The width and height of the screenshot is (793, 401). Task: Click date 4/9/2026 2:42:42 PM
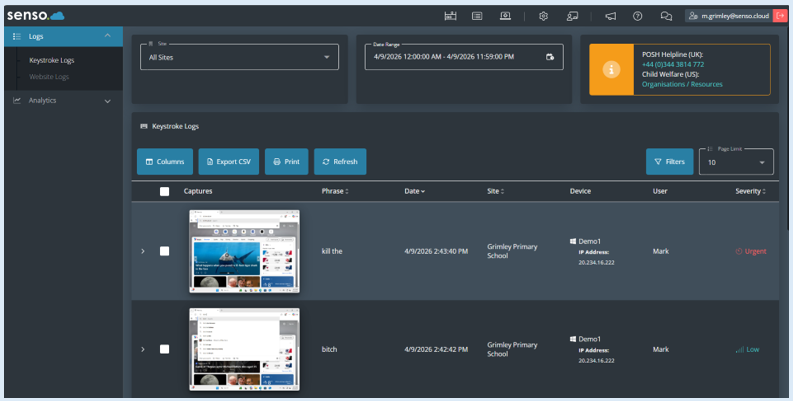[436, 349]
